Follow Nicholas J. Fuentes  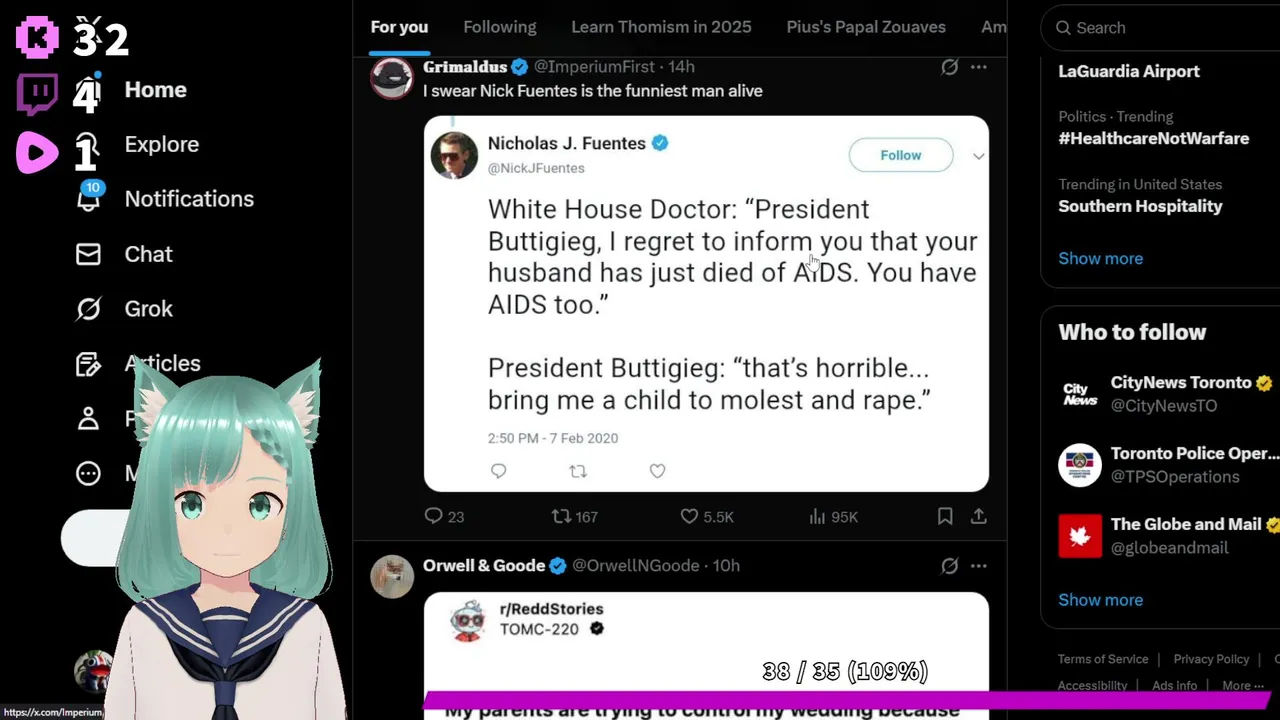coord(900,155)
